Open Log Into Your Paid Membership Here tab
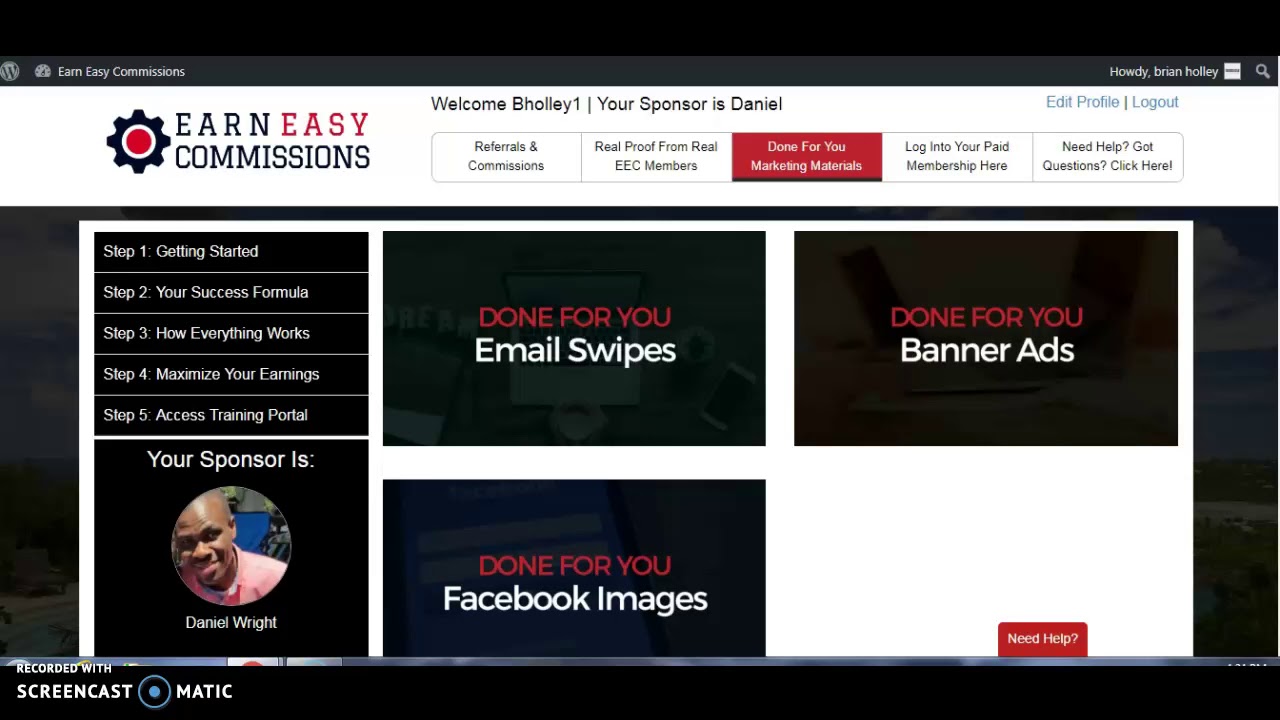 (957, 156)
